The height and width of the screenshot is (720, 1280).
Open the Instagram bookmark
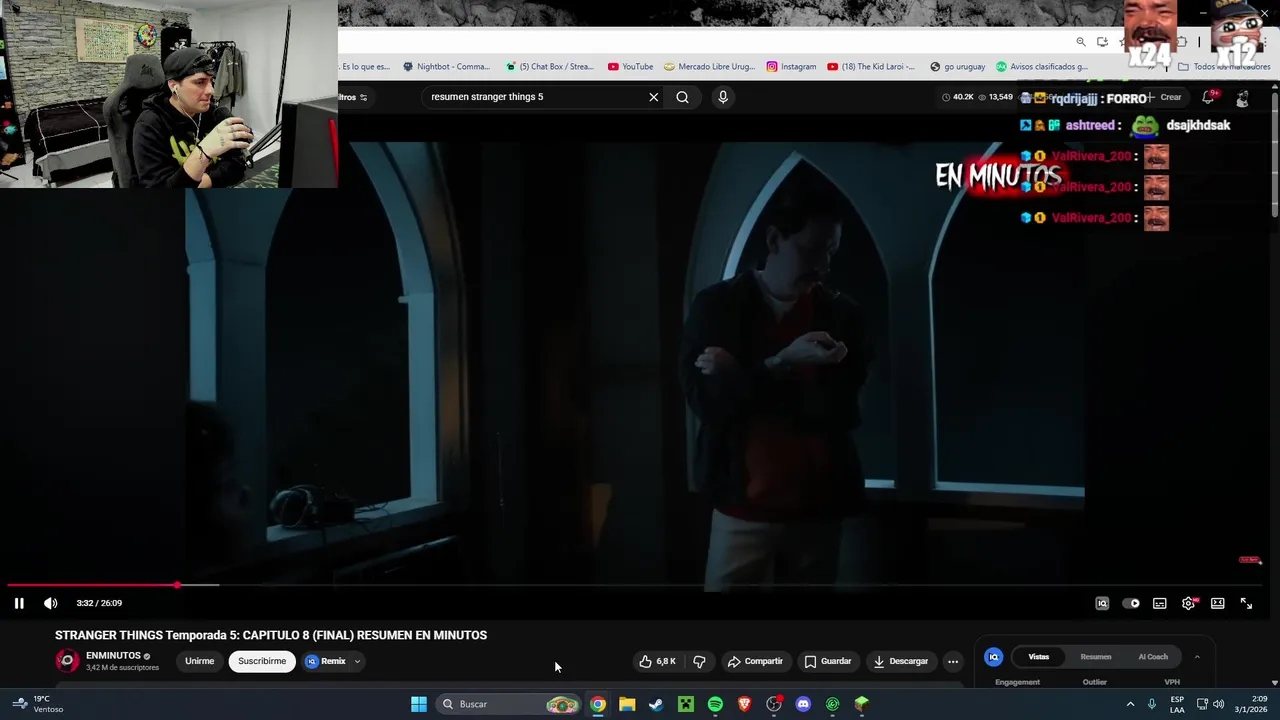pyautogui.click(x=791, y=67)
